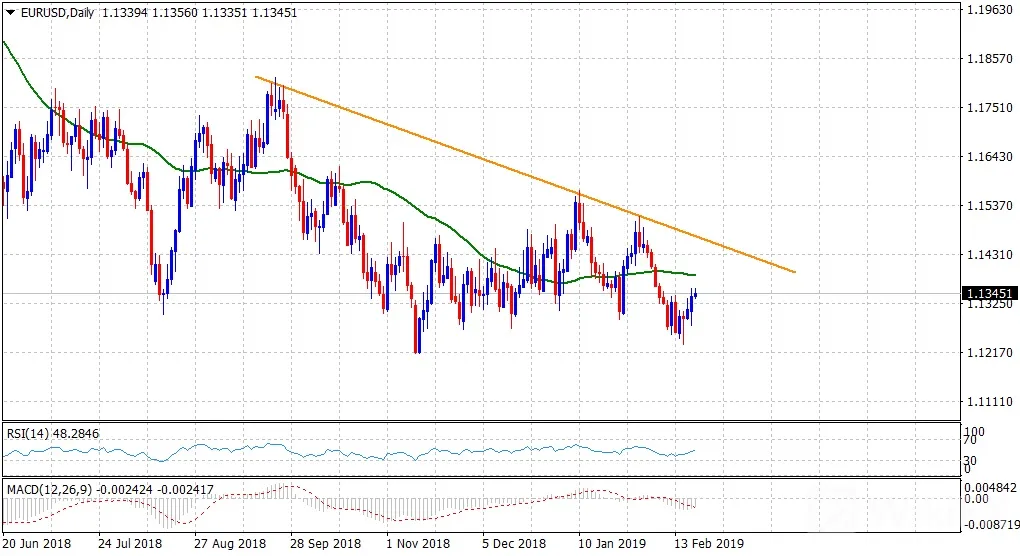Click the RSI(14) 48.2846 indicator label
The height and width of the screenshot is (556, 1020).
tap(53, 433)
